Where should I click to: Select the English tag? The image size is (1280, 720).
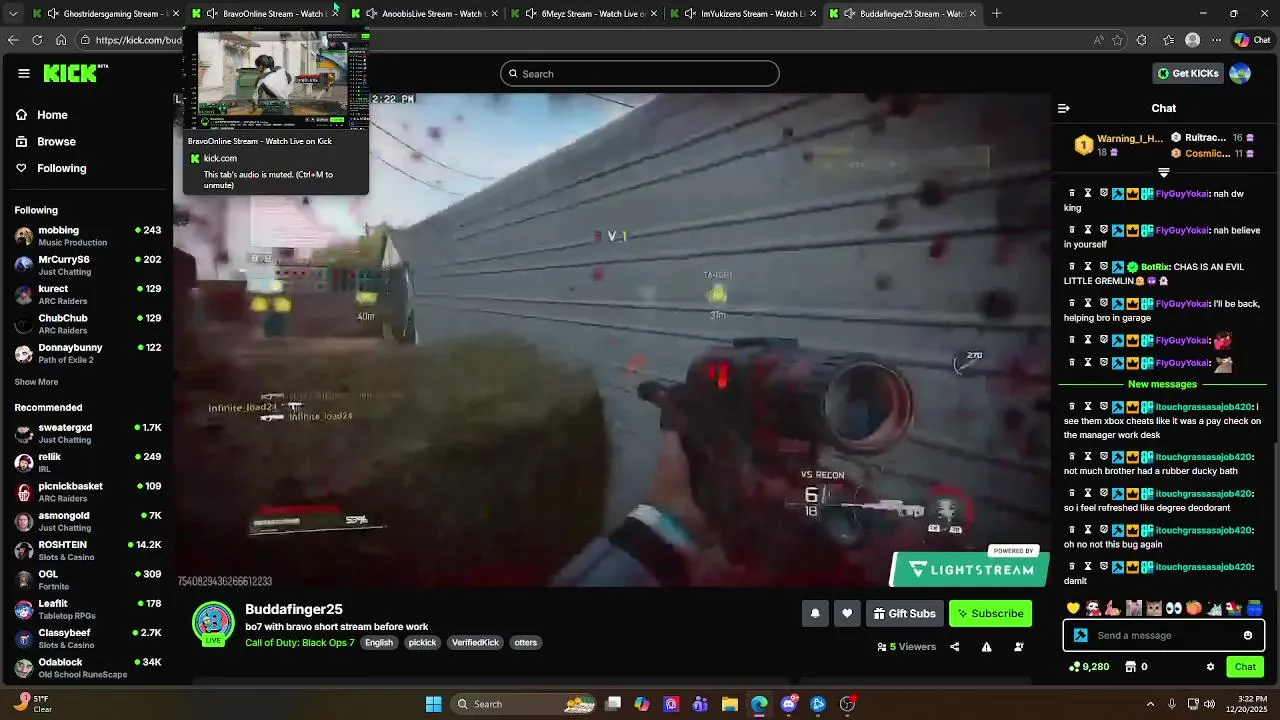coord(379,643)
